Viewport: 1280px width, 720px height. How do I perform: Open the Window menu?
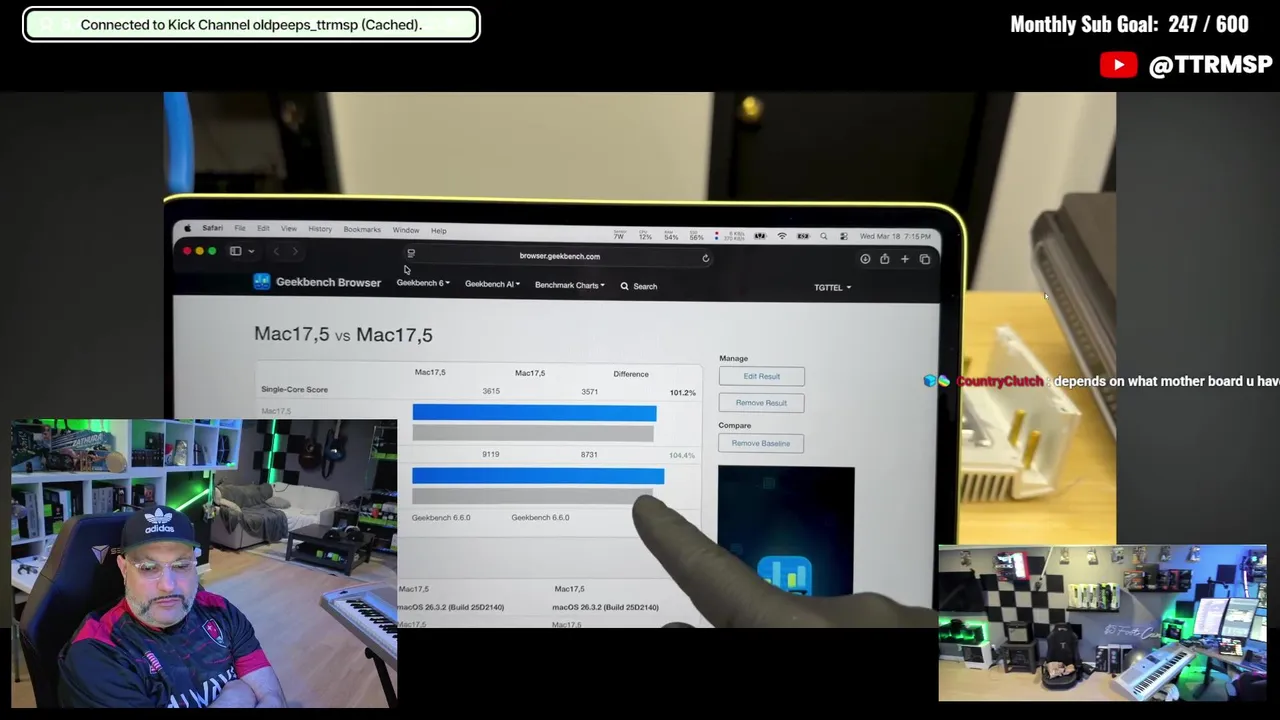(x=406, y=230)
